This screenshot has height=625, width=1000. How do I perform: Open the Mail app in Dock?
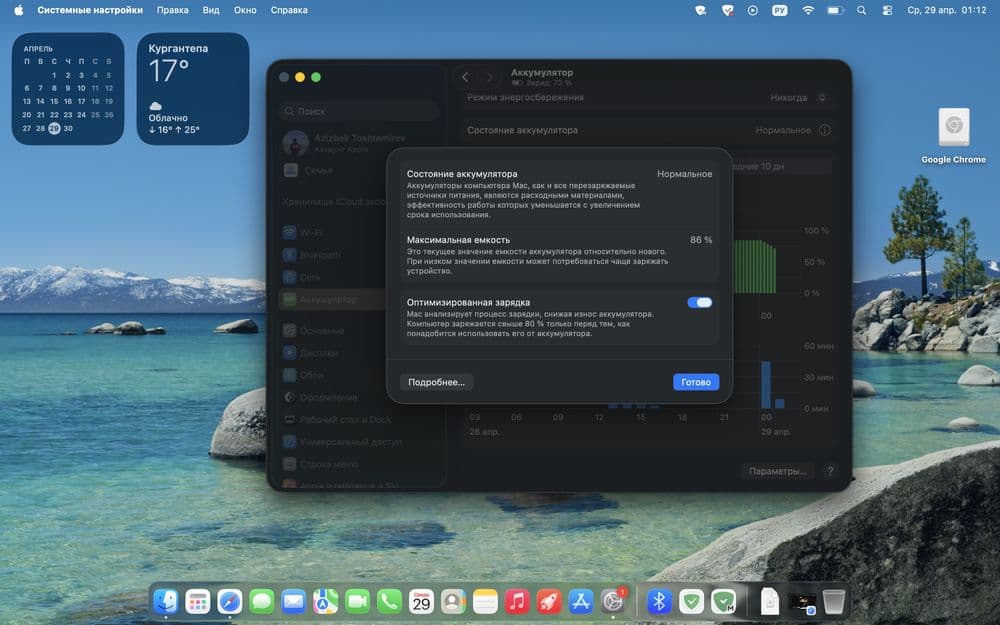click(293, 601)
